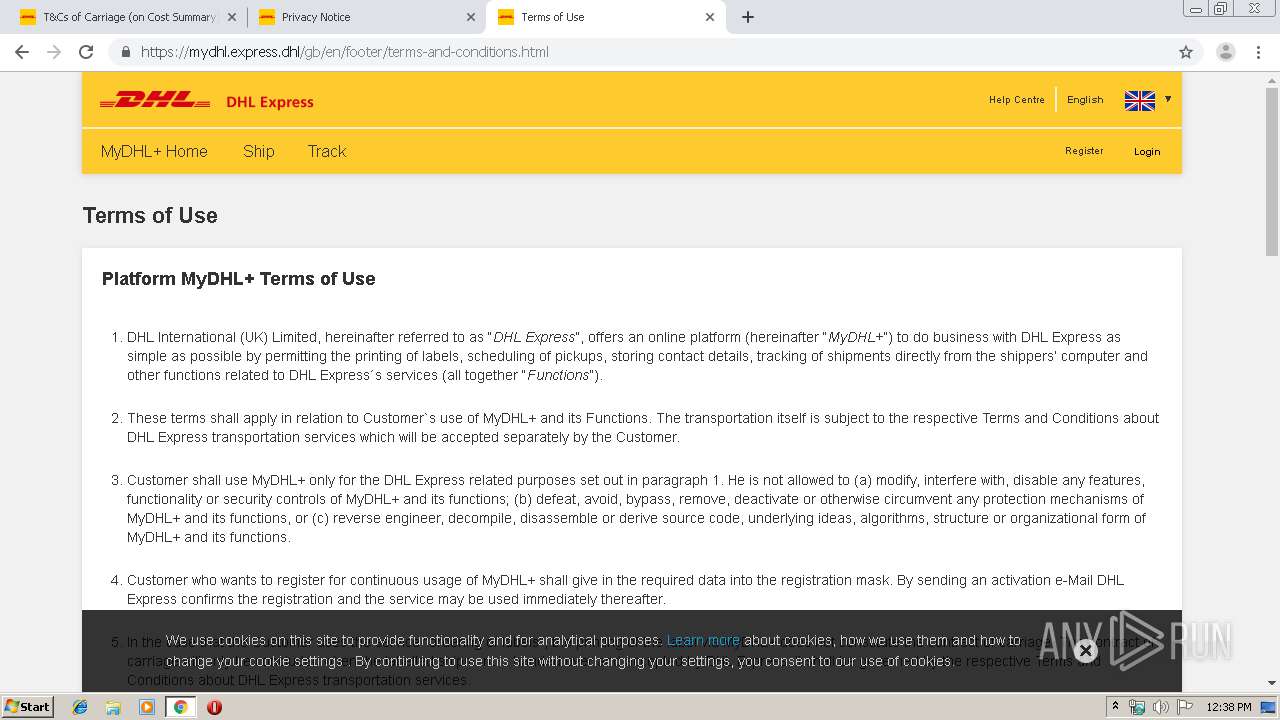Switch to the Privacy Notice tab
The image size is (1280, 720).
coord(366,17)
